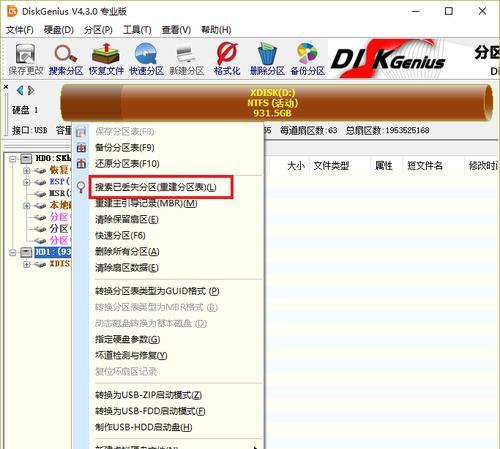Select the 格式化 toolbar icon

pos(227,59)
